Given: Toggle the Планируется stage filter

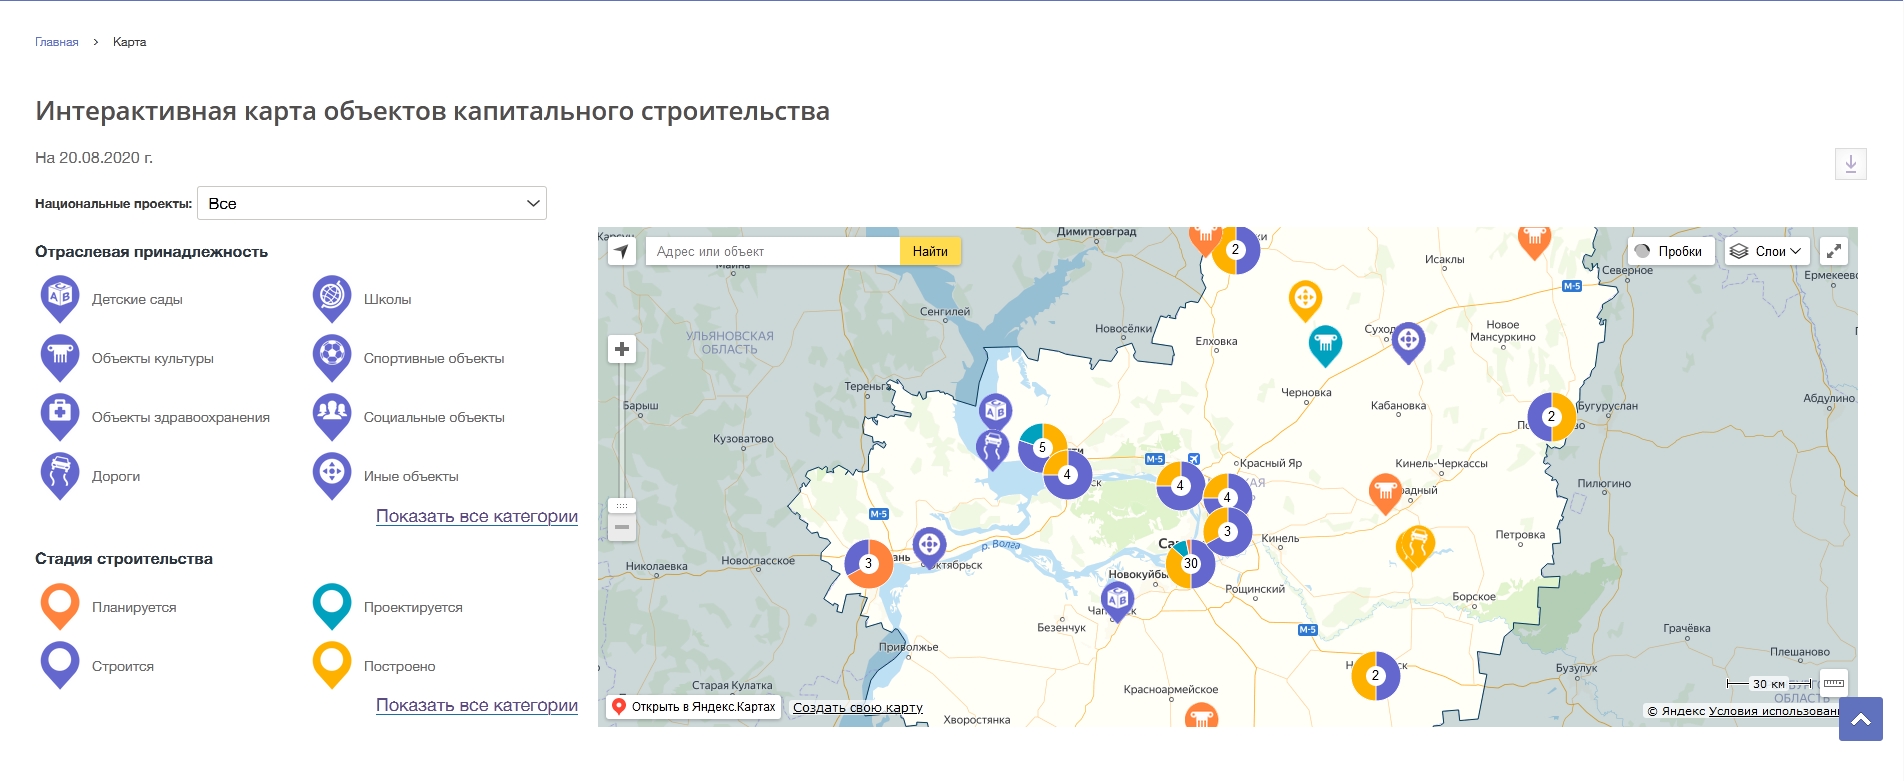Looking at the screenshot, I should (x=60, y=605).
